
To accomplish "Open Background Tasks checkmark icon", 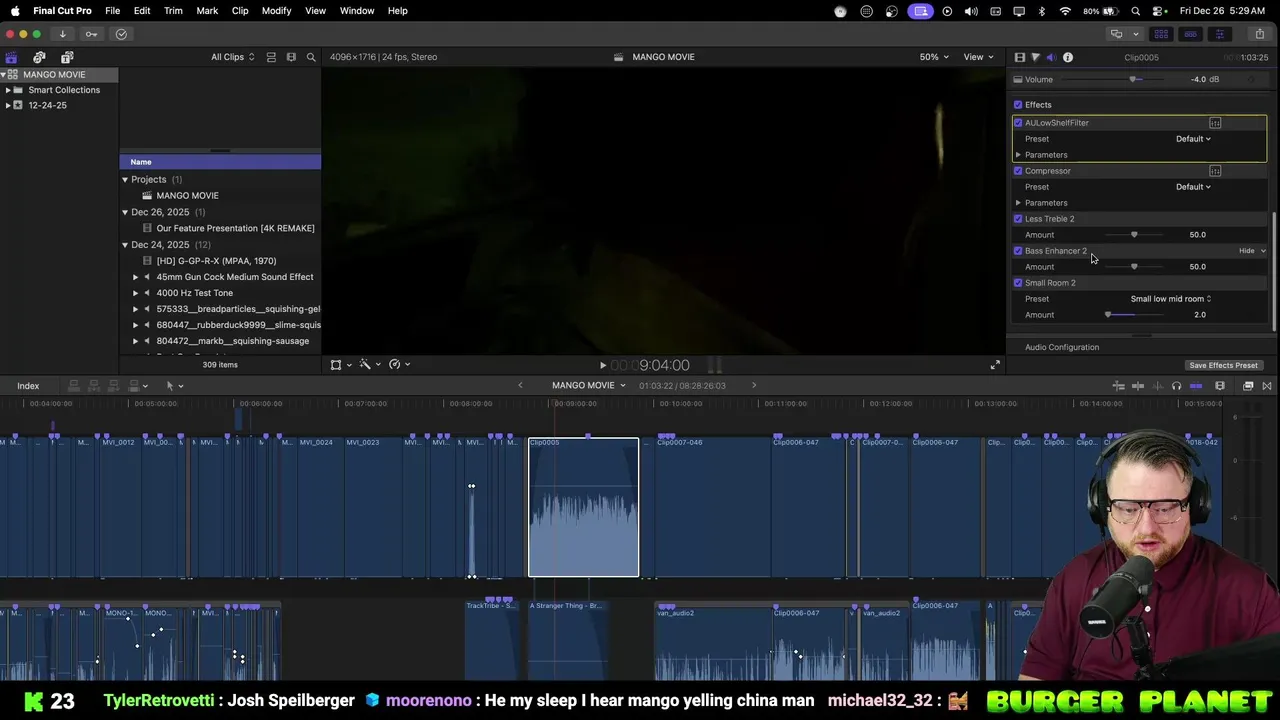I will click(x=121, y=34).
